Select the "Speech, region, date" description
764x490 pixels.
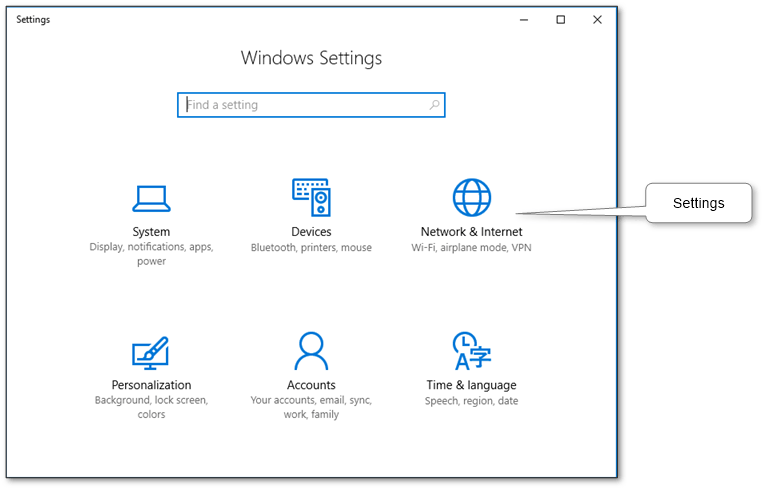coord(471,401)
